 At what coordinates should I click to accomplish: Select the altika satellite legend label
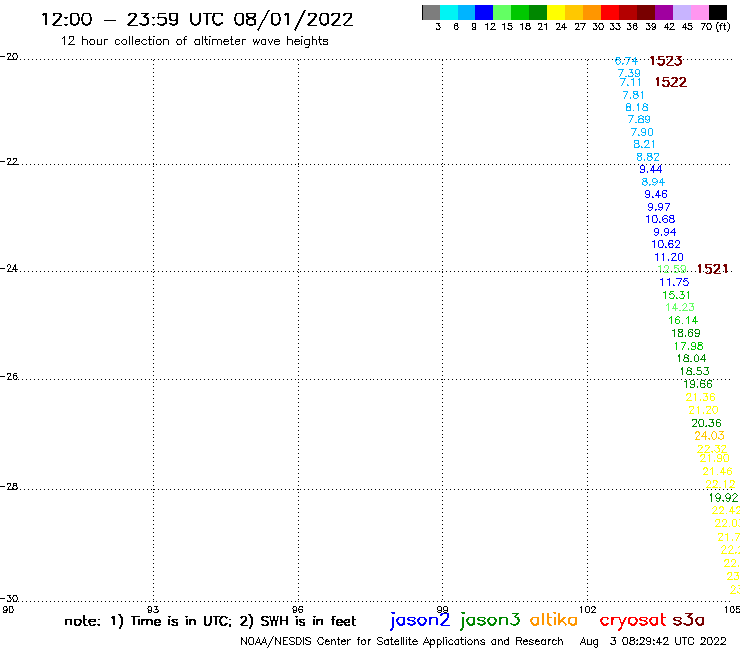point(554,619)
